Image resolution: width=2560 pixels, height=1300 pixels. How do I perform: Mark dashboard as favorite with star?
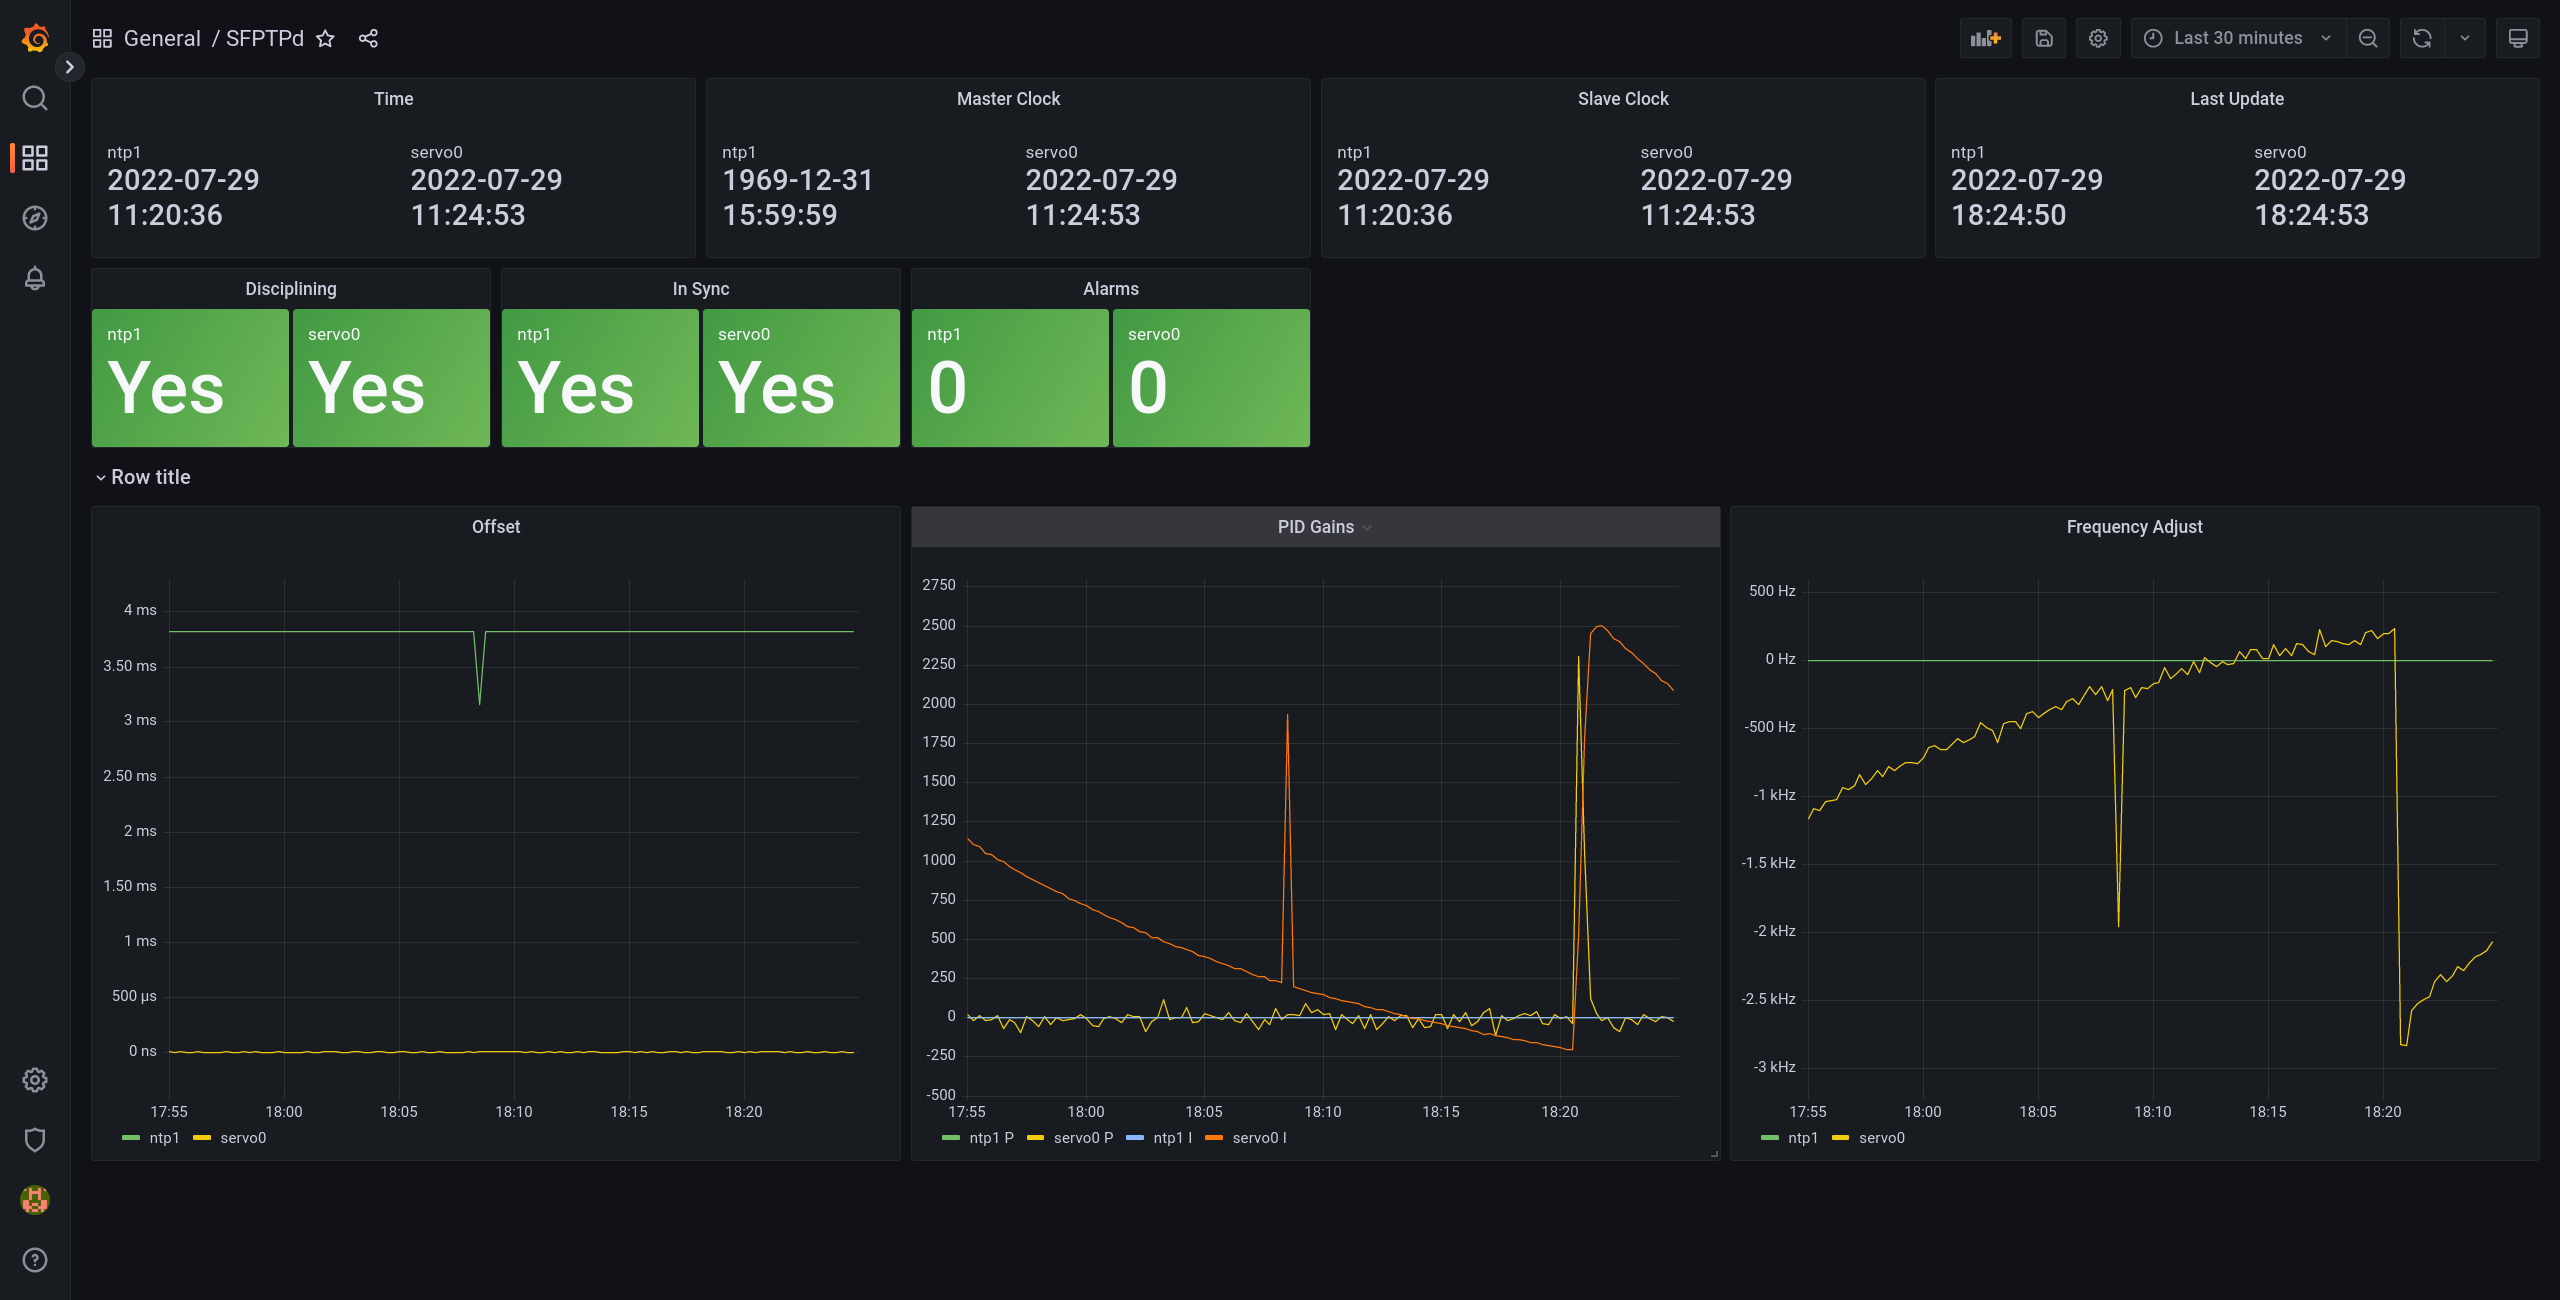[325, 38]
